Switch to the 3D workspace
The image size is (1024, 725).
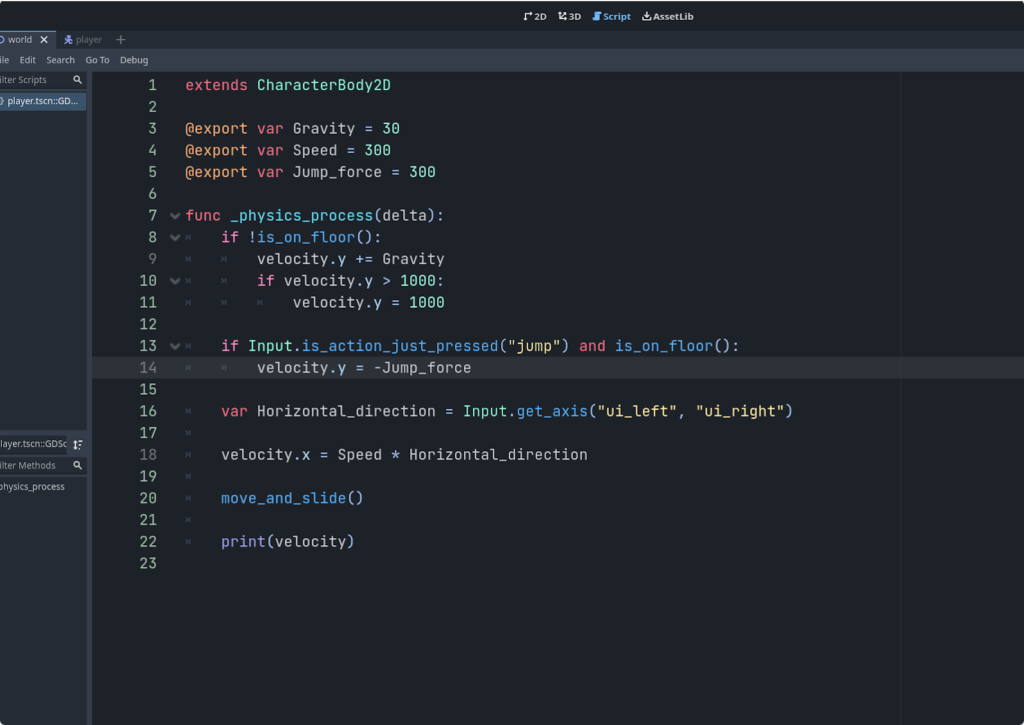click(x=567, y=16)
